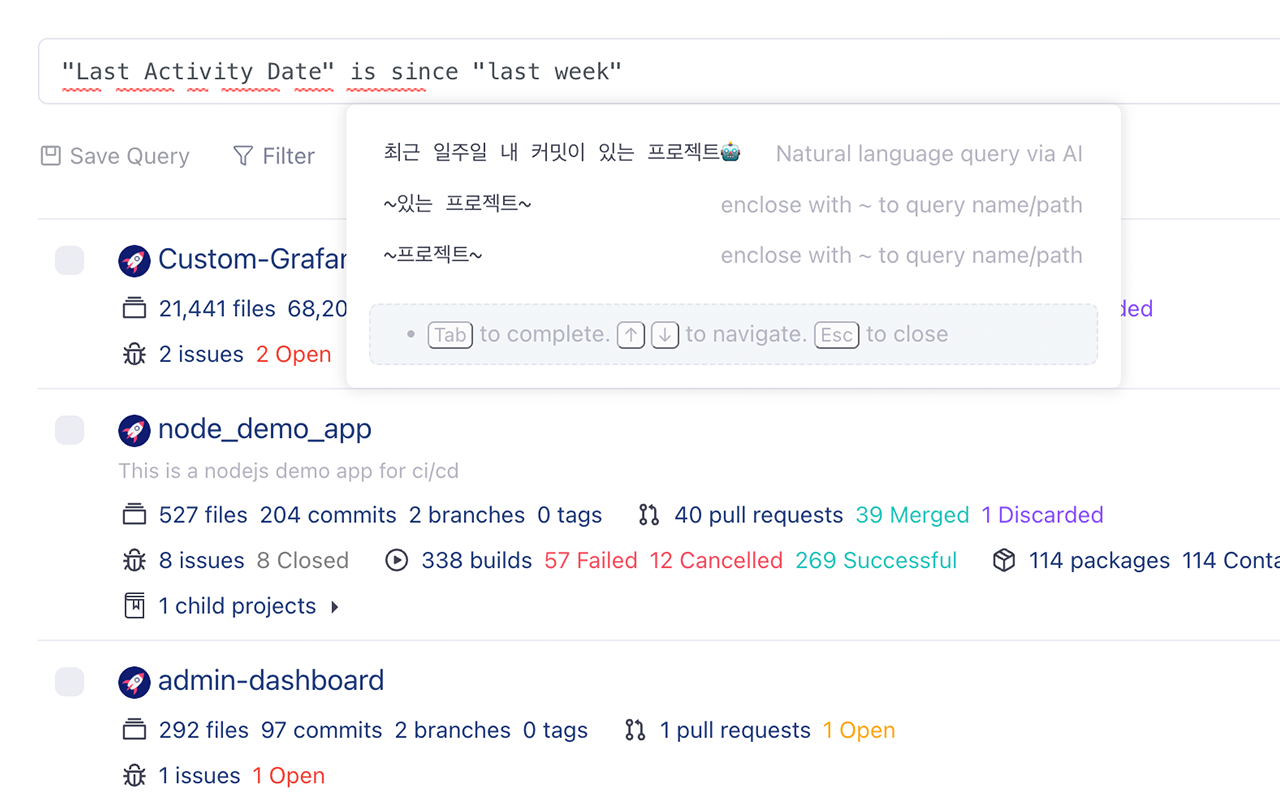Click 1 child projects link
Screen dimensions: 1280x800
[237, 607]
